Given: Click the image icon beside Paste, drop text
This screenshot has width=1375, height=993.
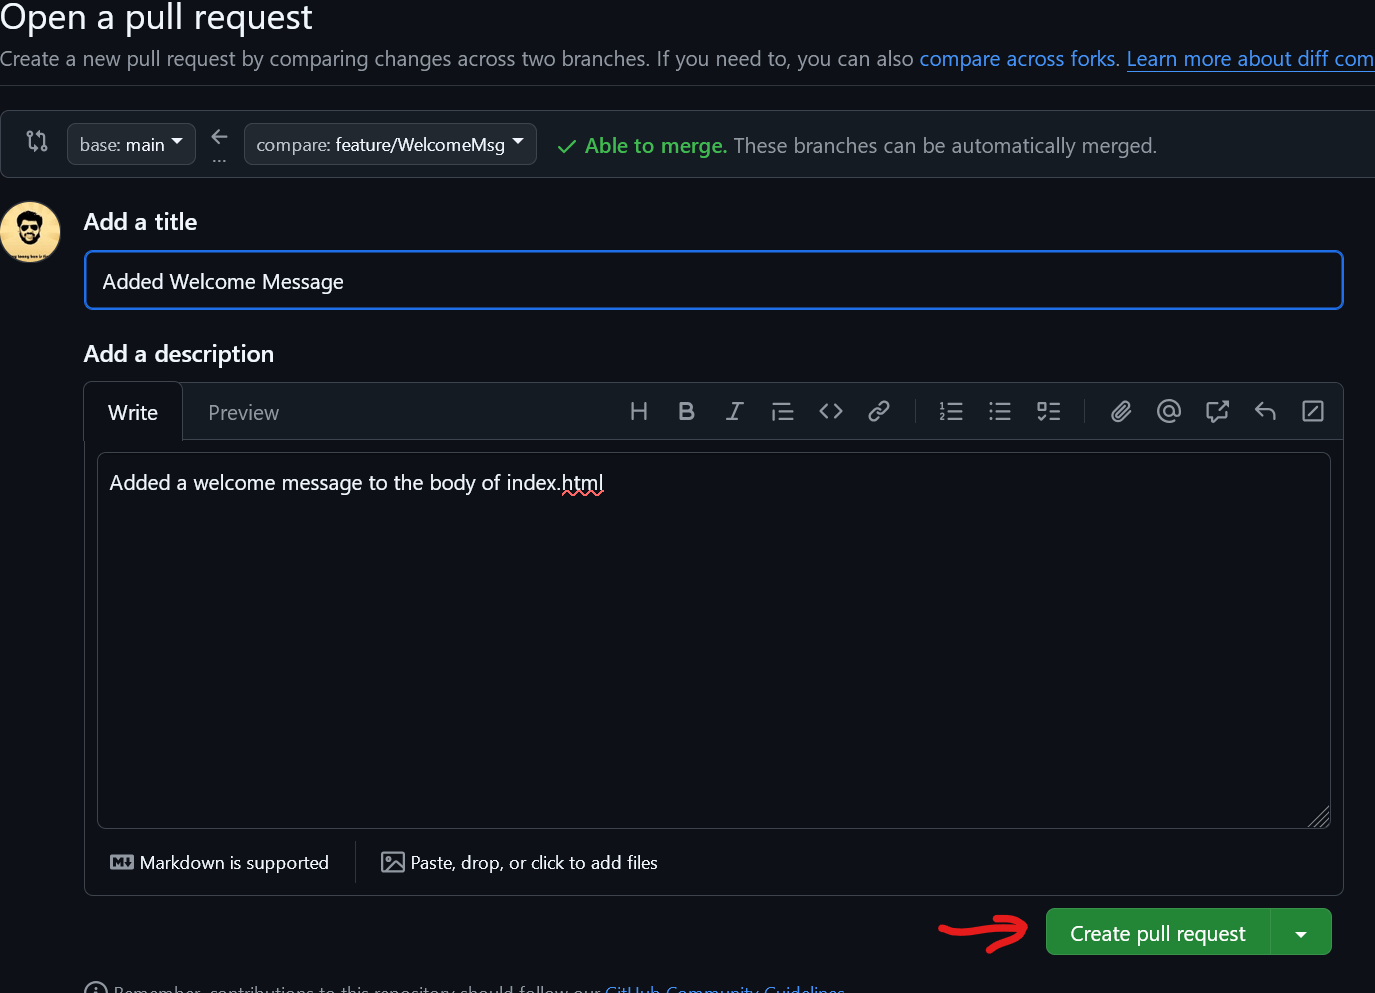Looking at the screenshot, I should (x=393, y=862).
